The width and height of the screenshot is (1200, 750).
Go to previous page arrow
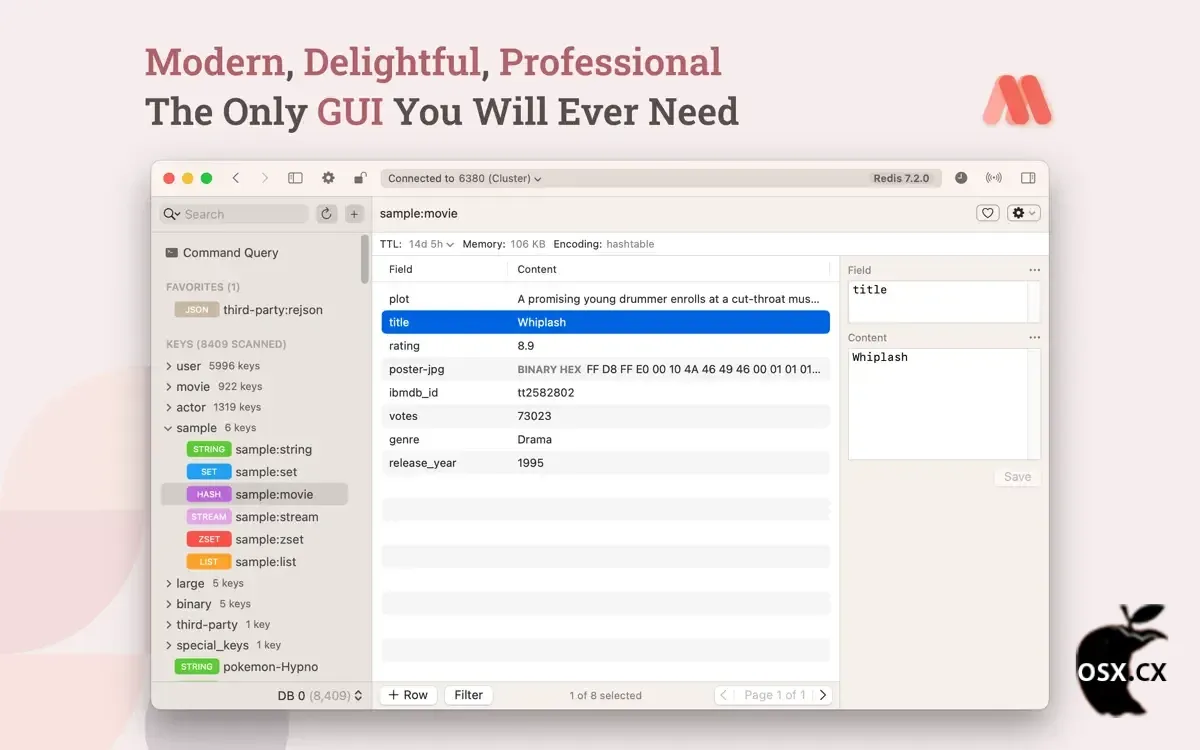point(725,695)
